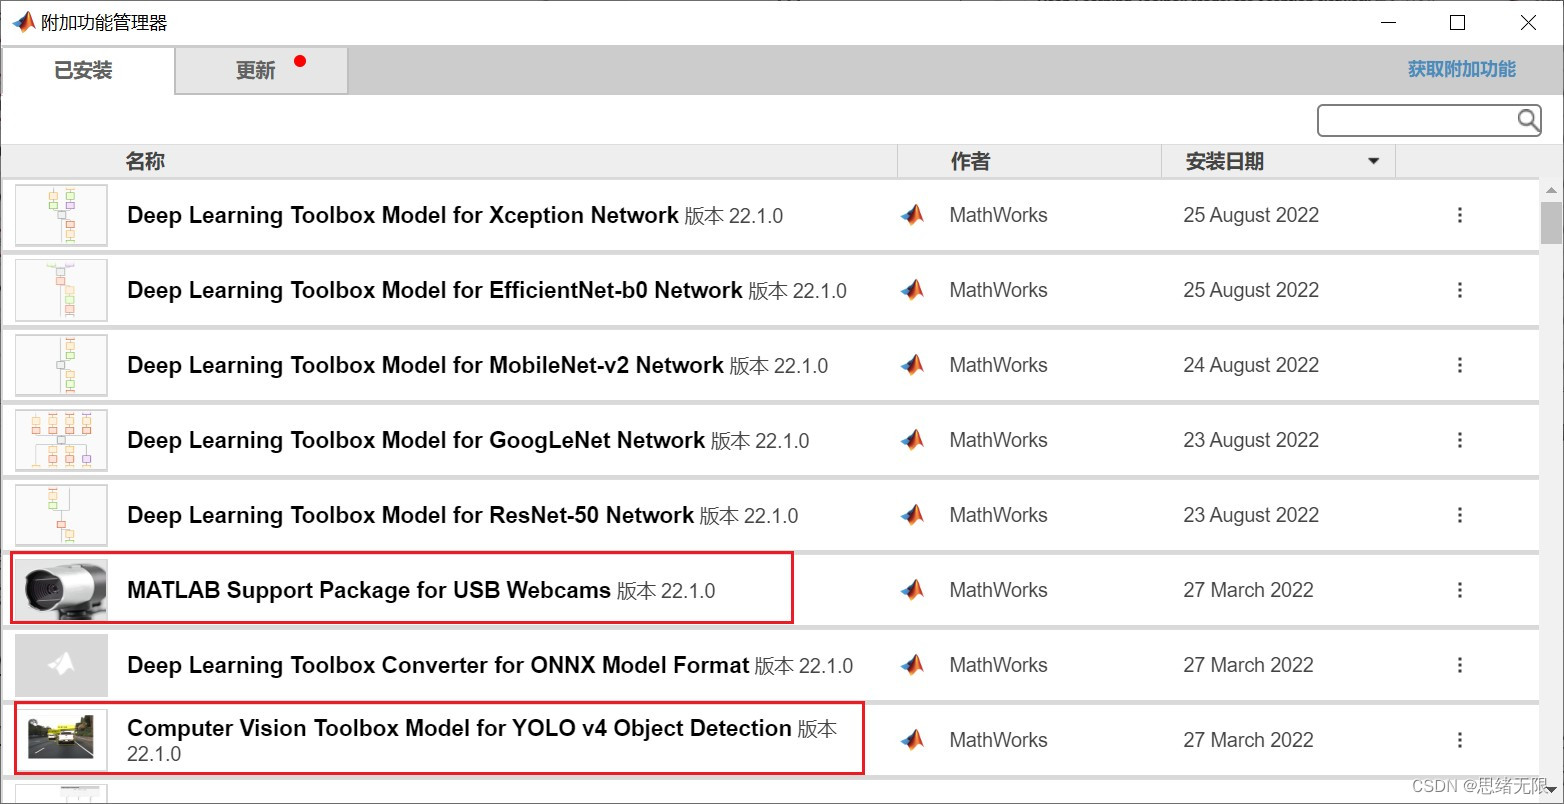Open options menu for EfficientNet-b0 Network row
The width and height of the screenshot is (1564, 804).
(1460, 290)
